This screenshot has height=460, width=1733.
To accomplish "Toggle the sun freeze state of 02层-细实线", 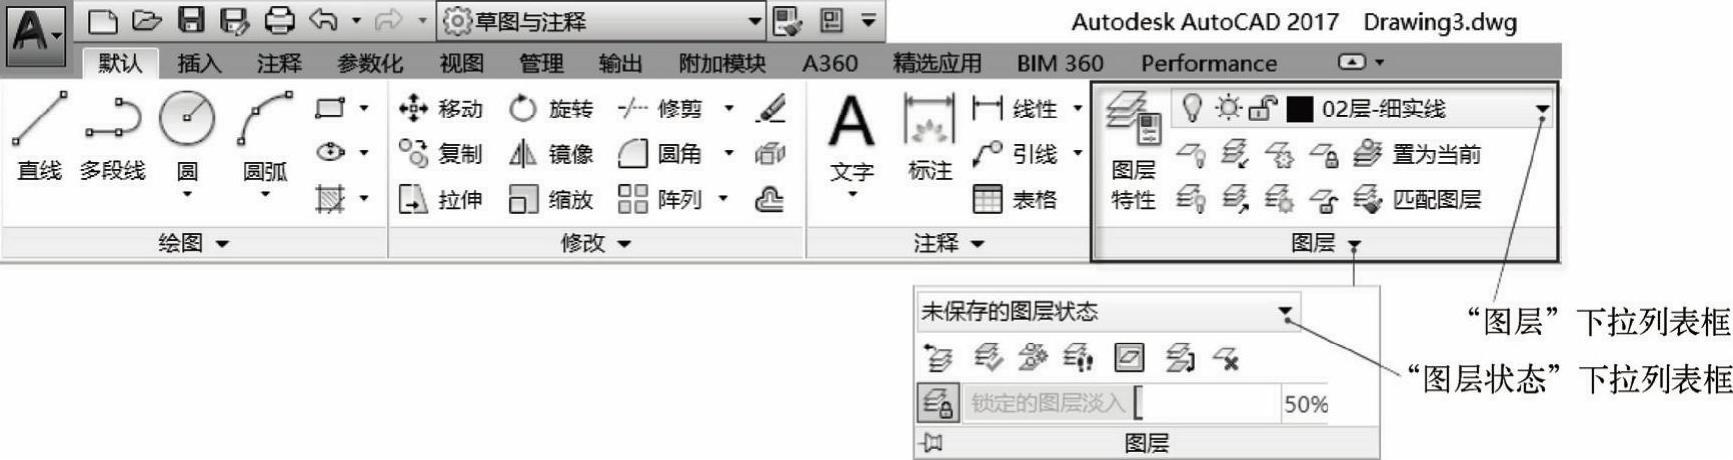I will pyautogui.click(x=1227, y=108).
